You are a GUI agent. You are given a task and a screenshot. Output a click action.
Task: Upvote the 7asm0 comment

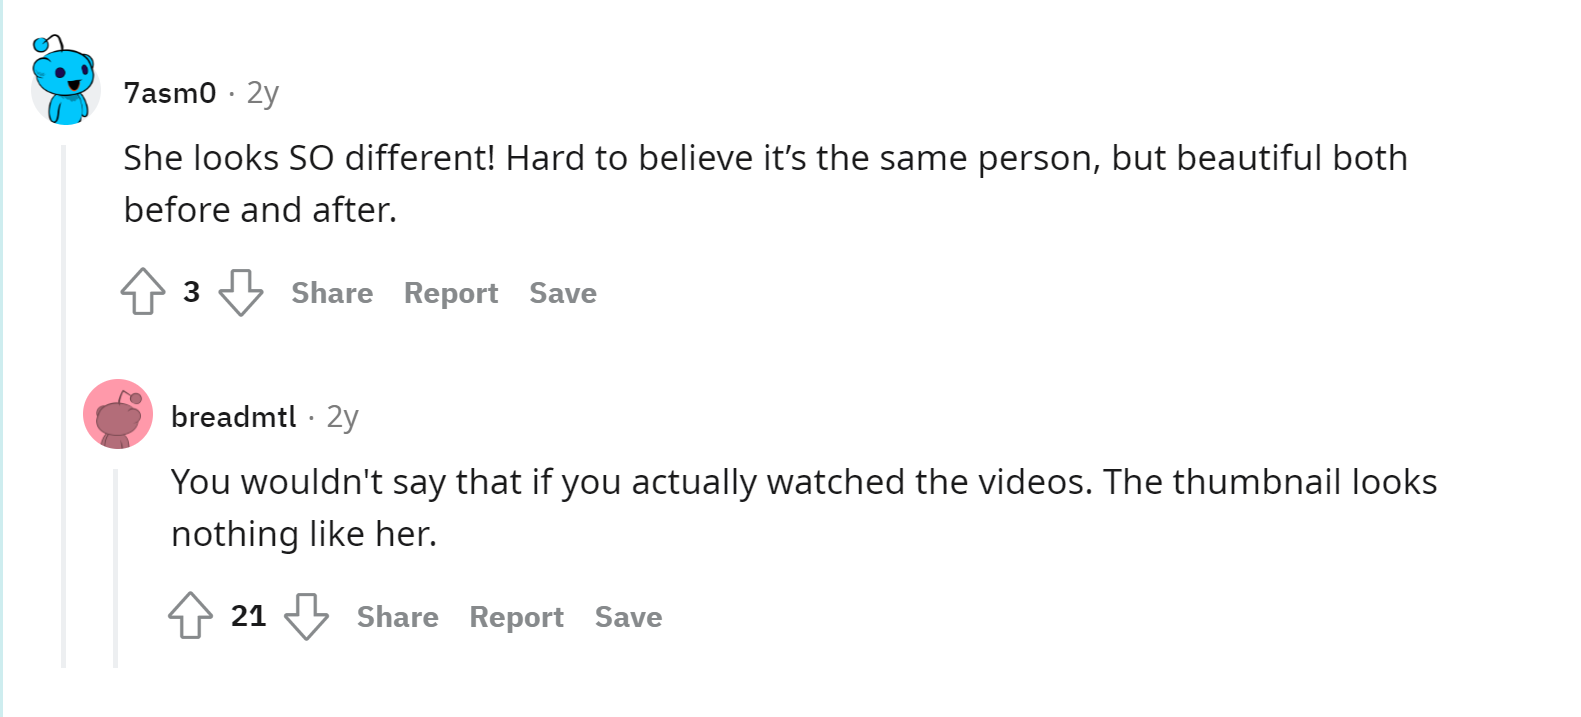pos(143,292)
